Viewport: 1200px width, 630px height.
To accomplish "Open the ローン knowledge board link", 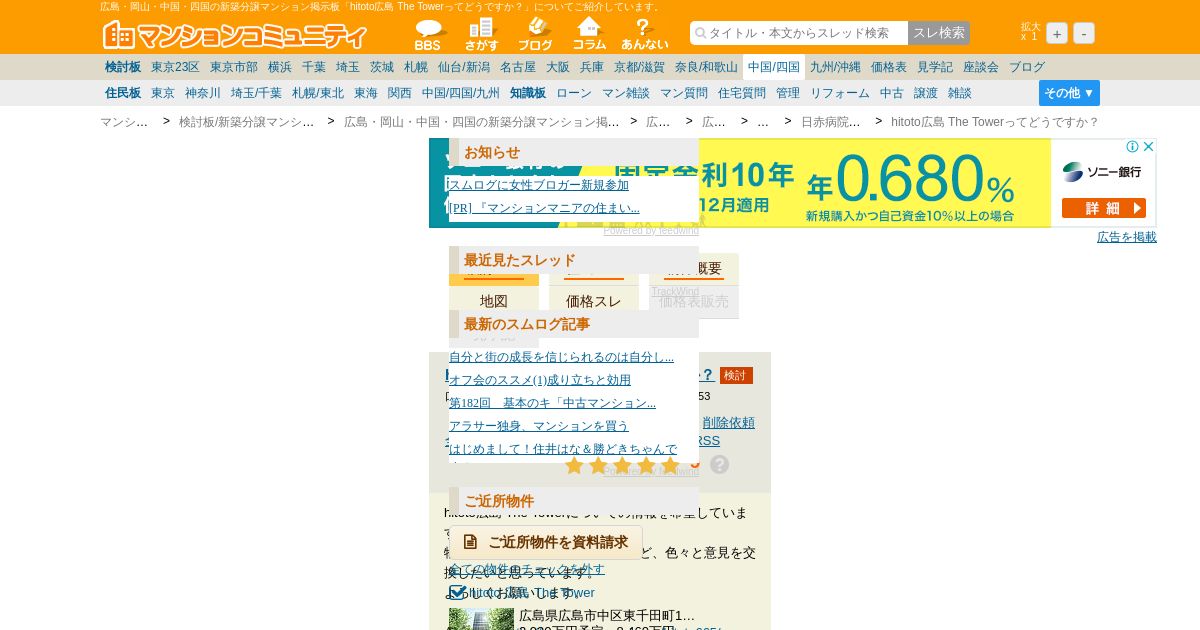I will point(574,93).
